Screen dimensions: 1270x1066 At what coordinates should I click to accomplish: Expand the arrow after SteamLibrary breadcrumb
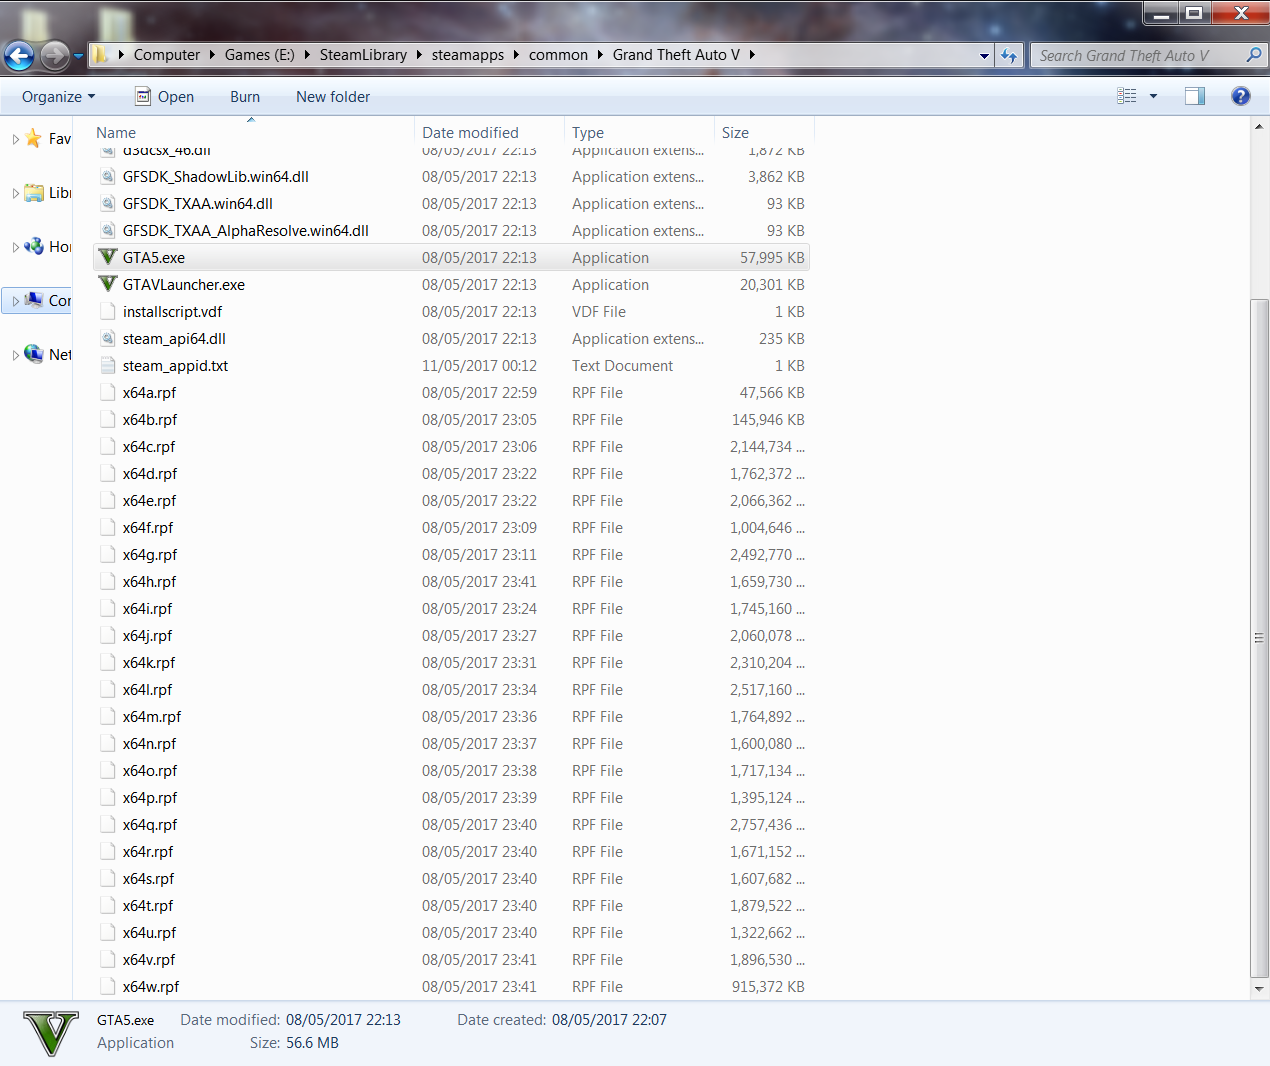point(419,55)
